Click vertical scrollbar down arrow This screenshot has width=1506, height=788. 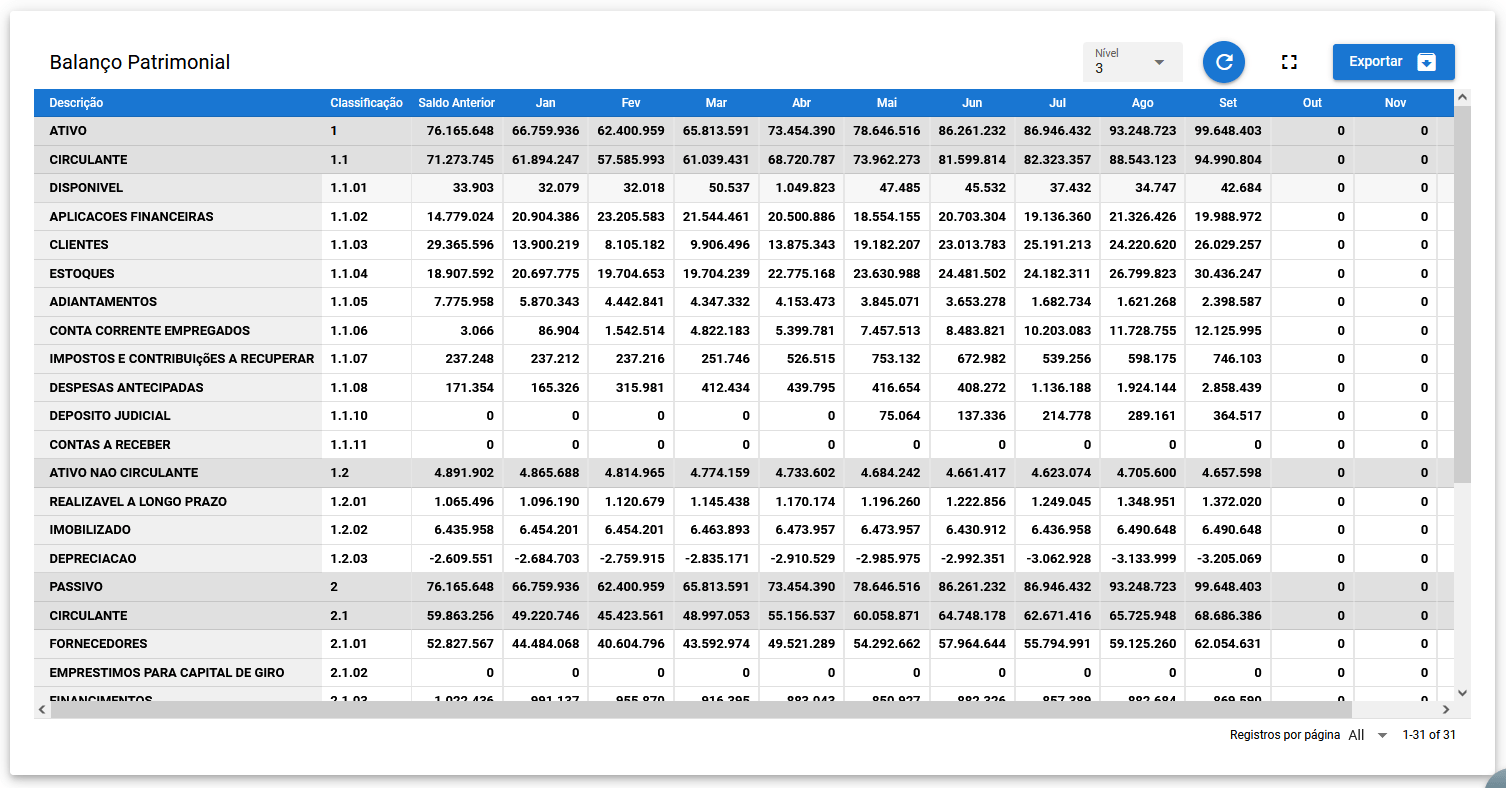1462,692
